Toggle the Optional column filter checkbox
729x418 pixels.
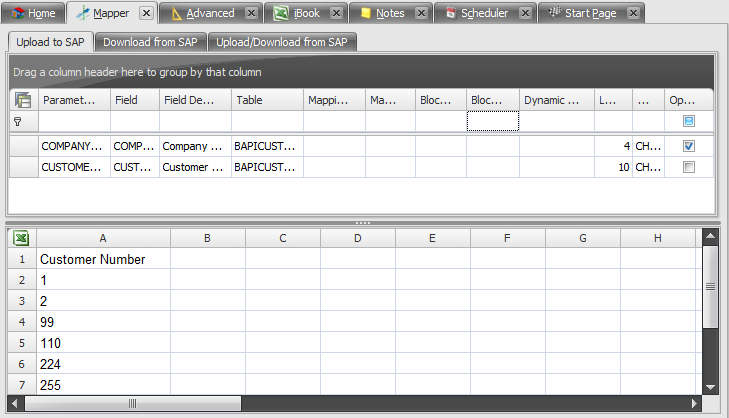click(x=688, y=121)
